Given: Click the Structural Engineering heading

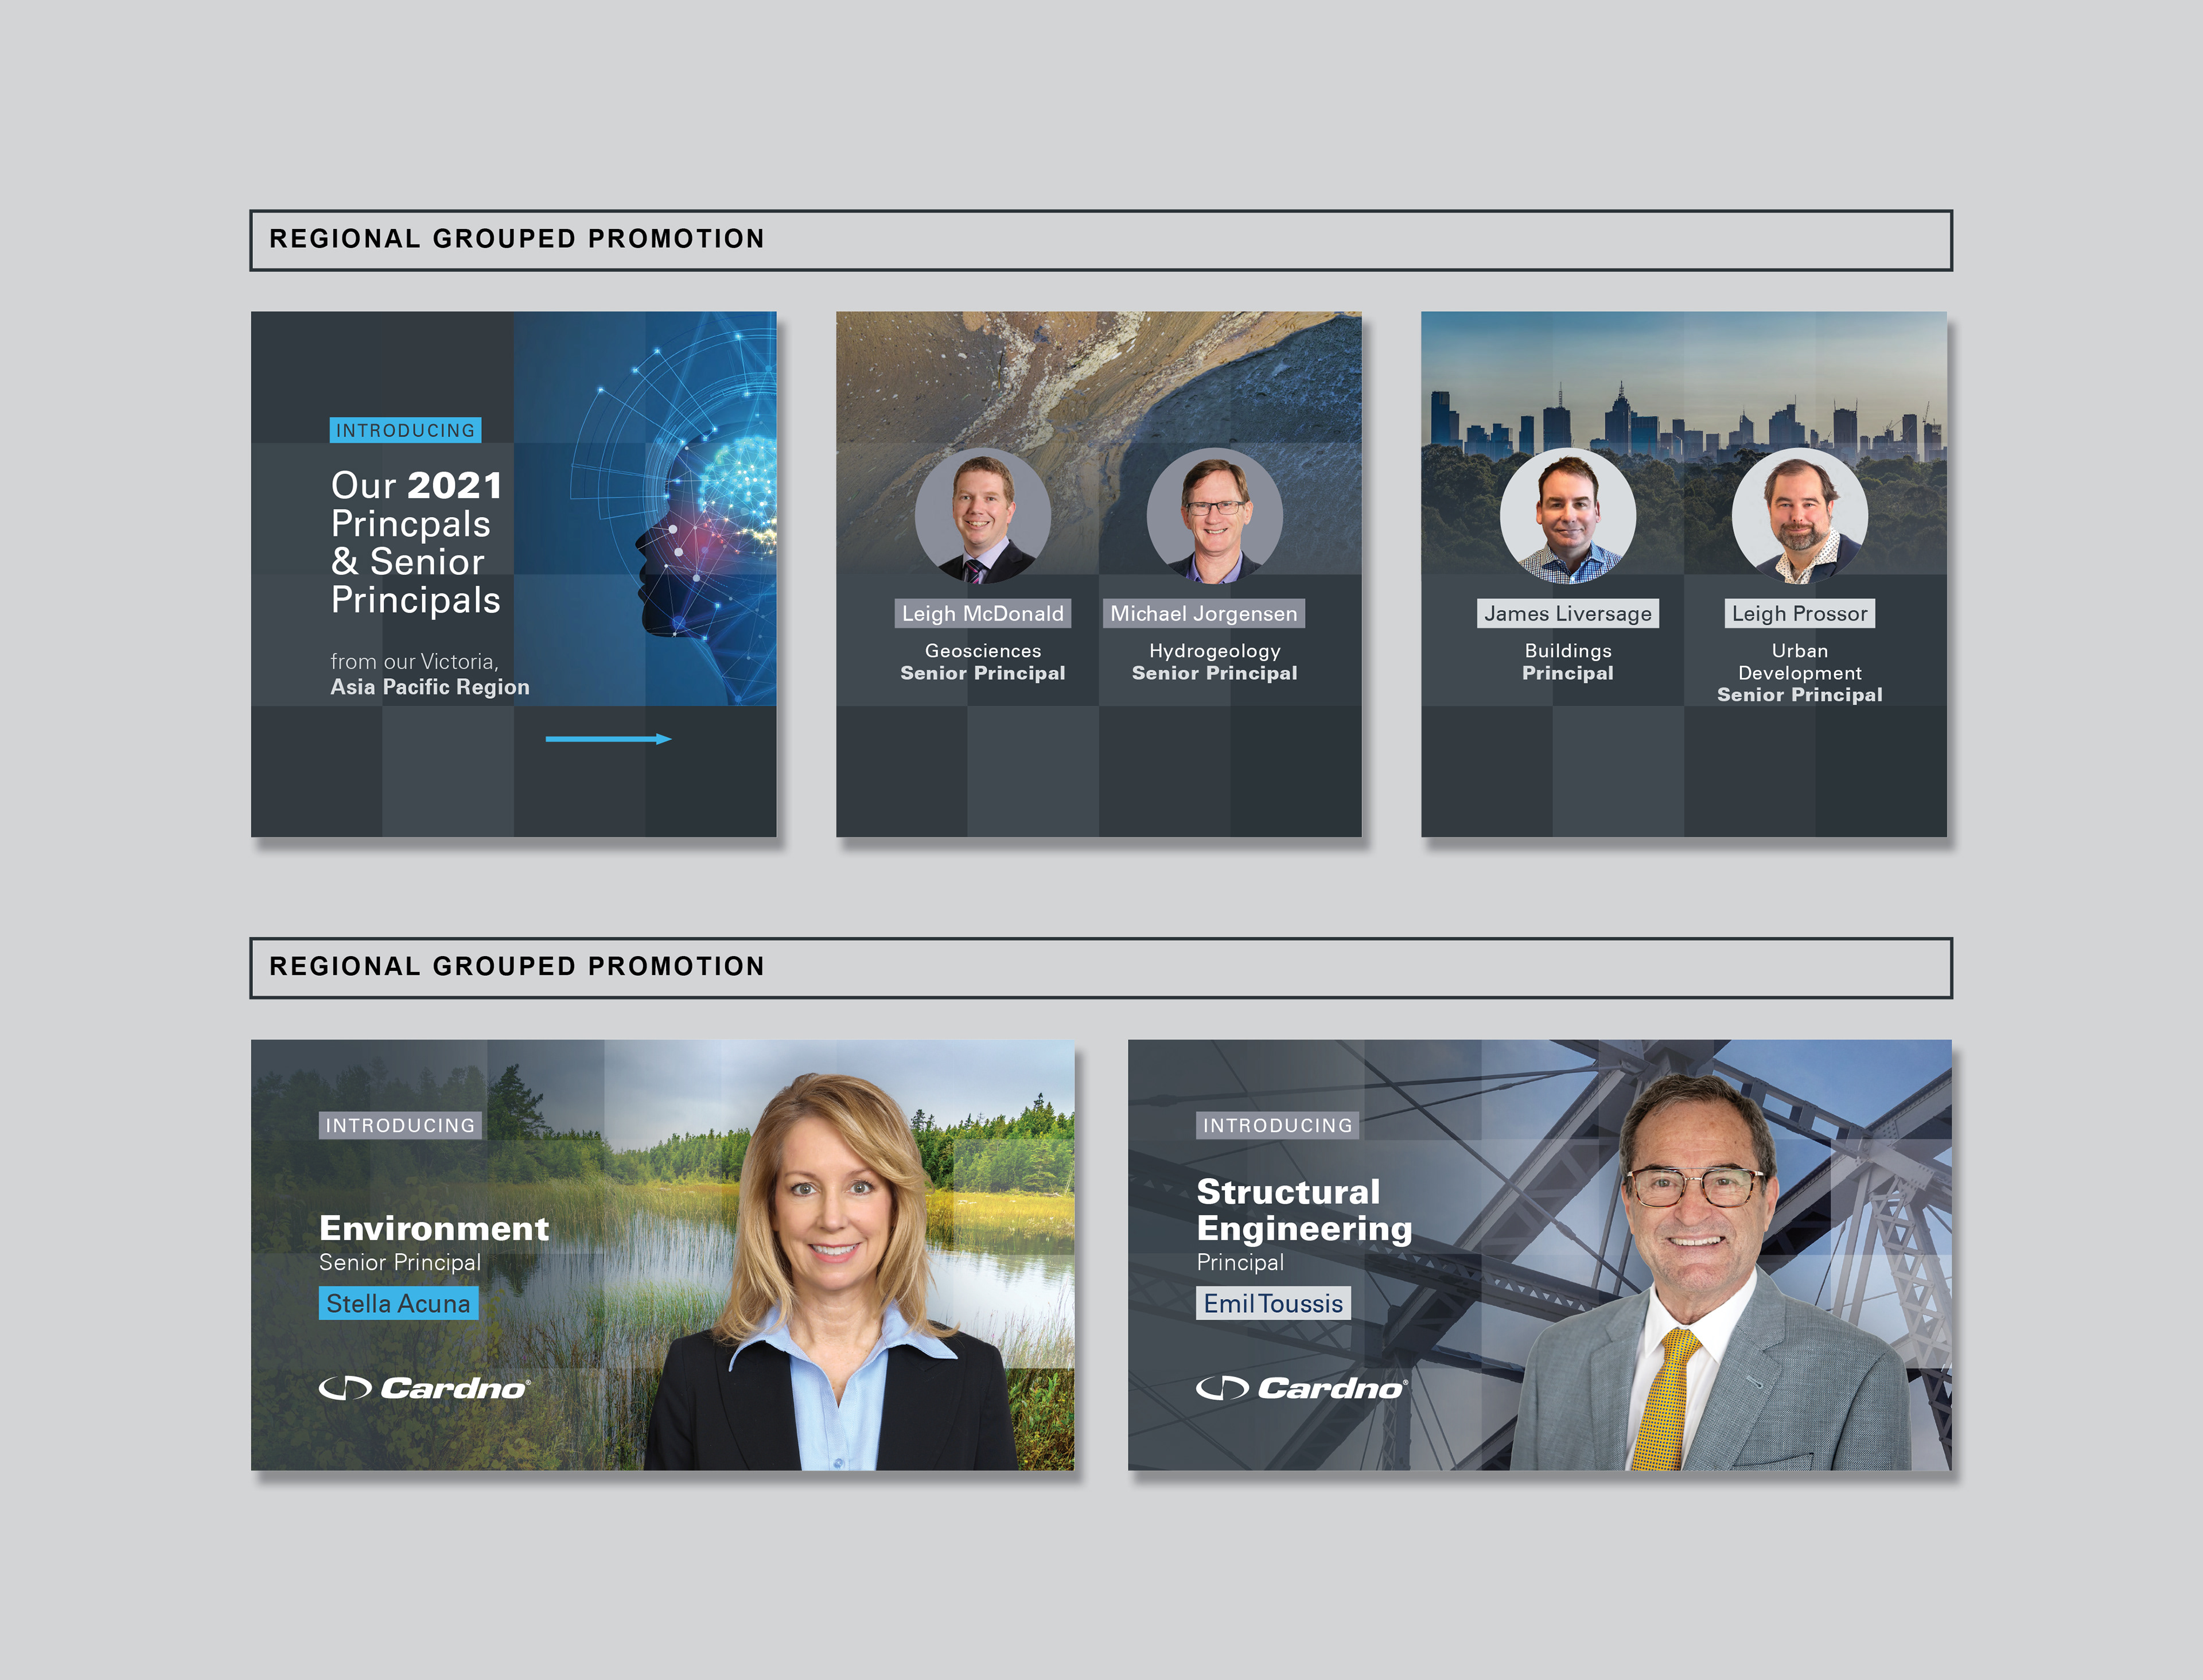Looking at the screenshot, I should tap(1304, 1209).
